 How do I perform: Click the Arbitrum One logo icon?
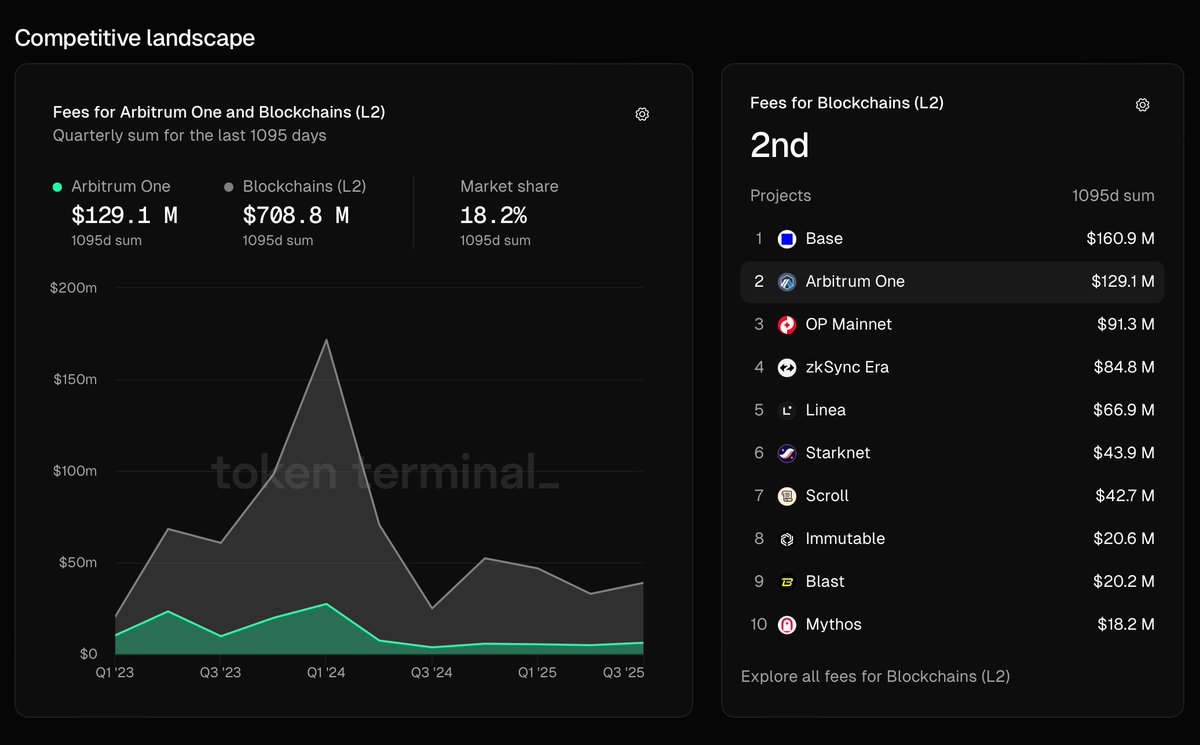point(786,282)
